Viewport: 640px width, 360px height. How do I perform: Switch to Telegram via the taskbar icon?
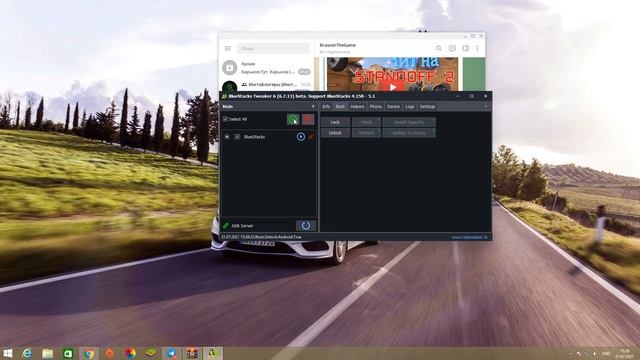point(172,353)
